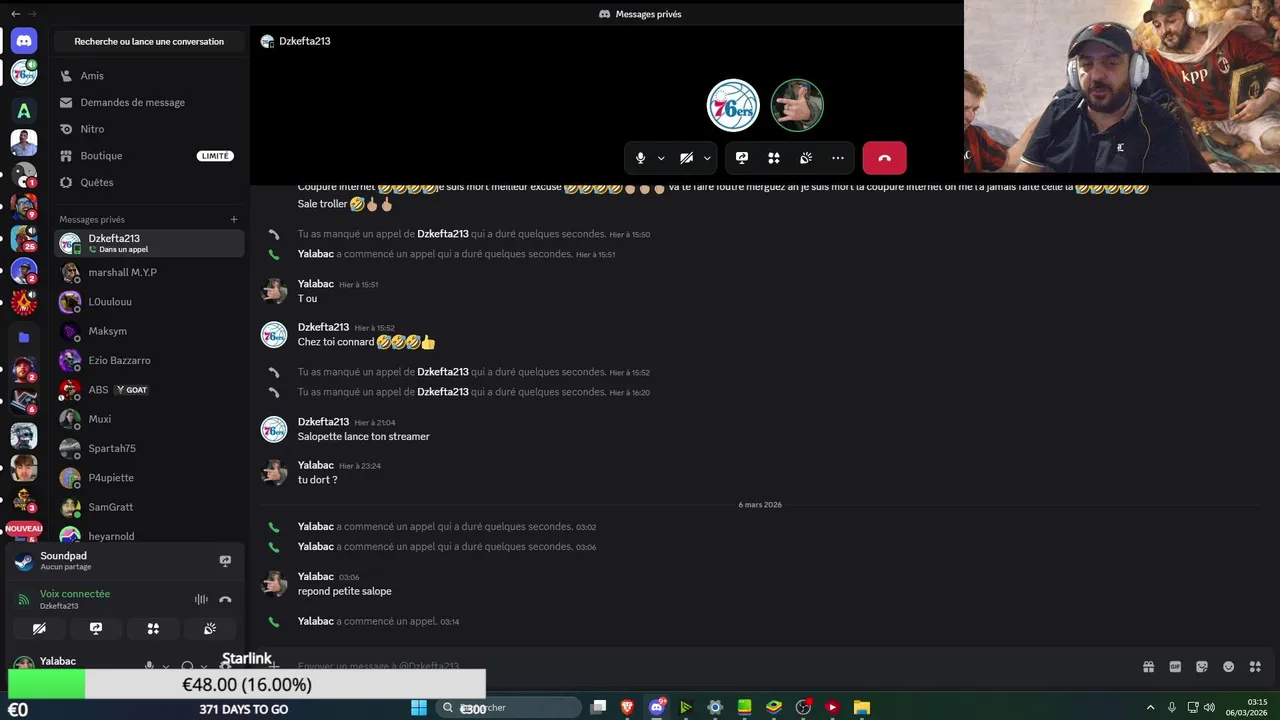The width and height of the screenshot is (1280, 720).
Task: Open conversation with heyarnold
Action: click(x=149, y=536)
